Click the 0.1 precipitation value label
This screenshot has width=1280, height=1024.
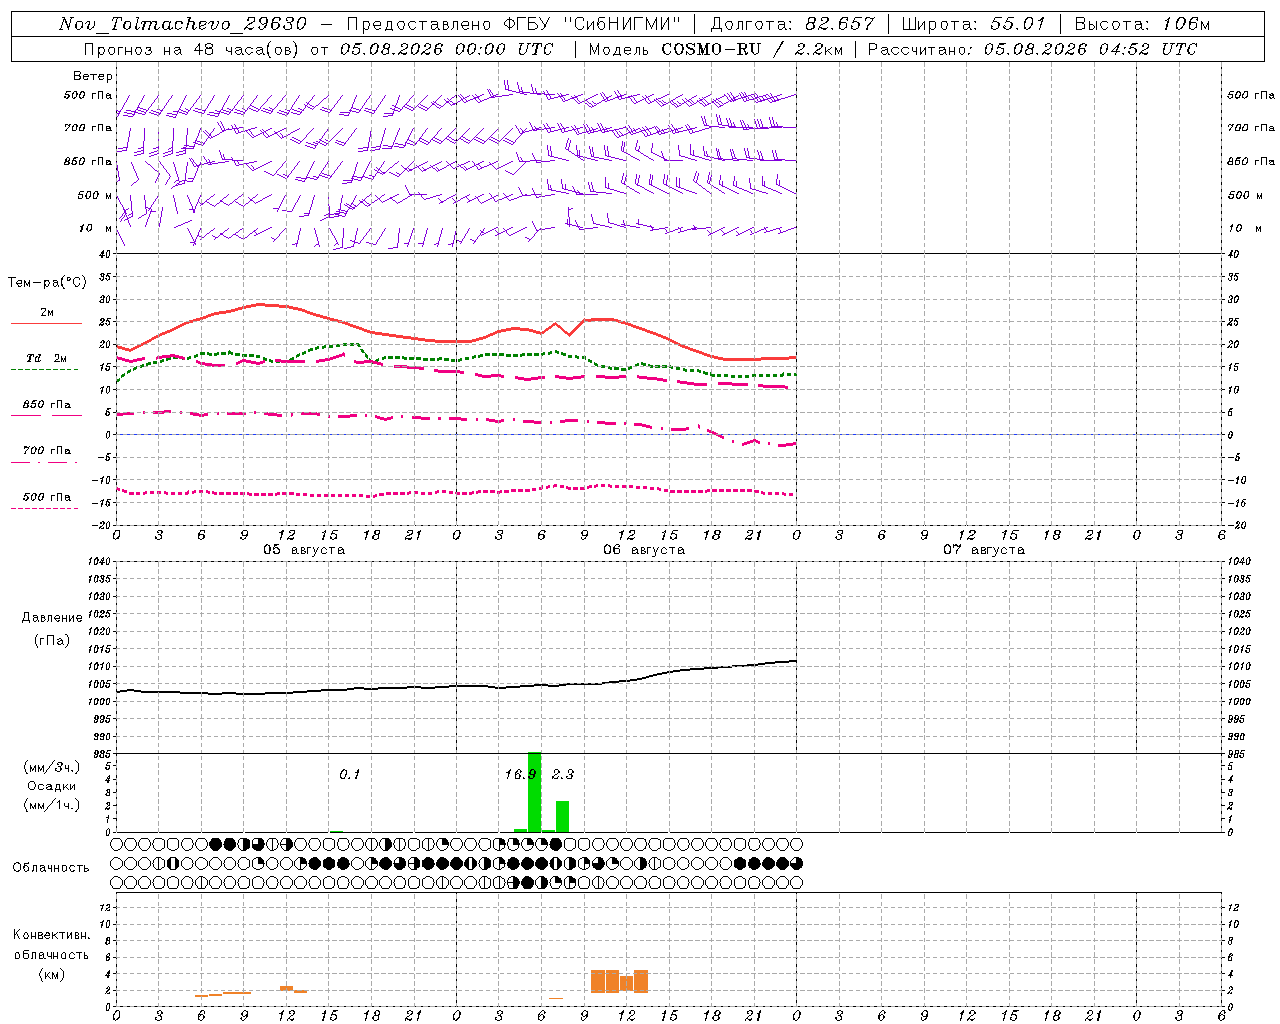(349, 774)
